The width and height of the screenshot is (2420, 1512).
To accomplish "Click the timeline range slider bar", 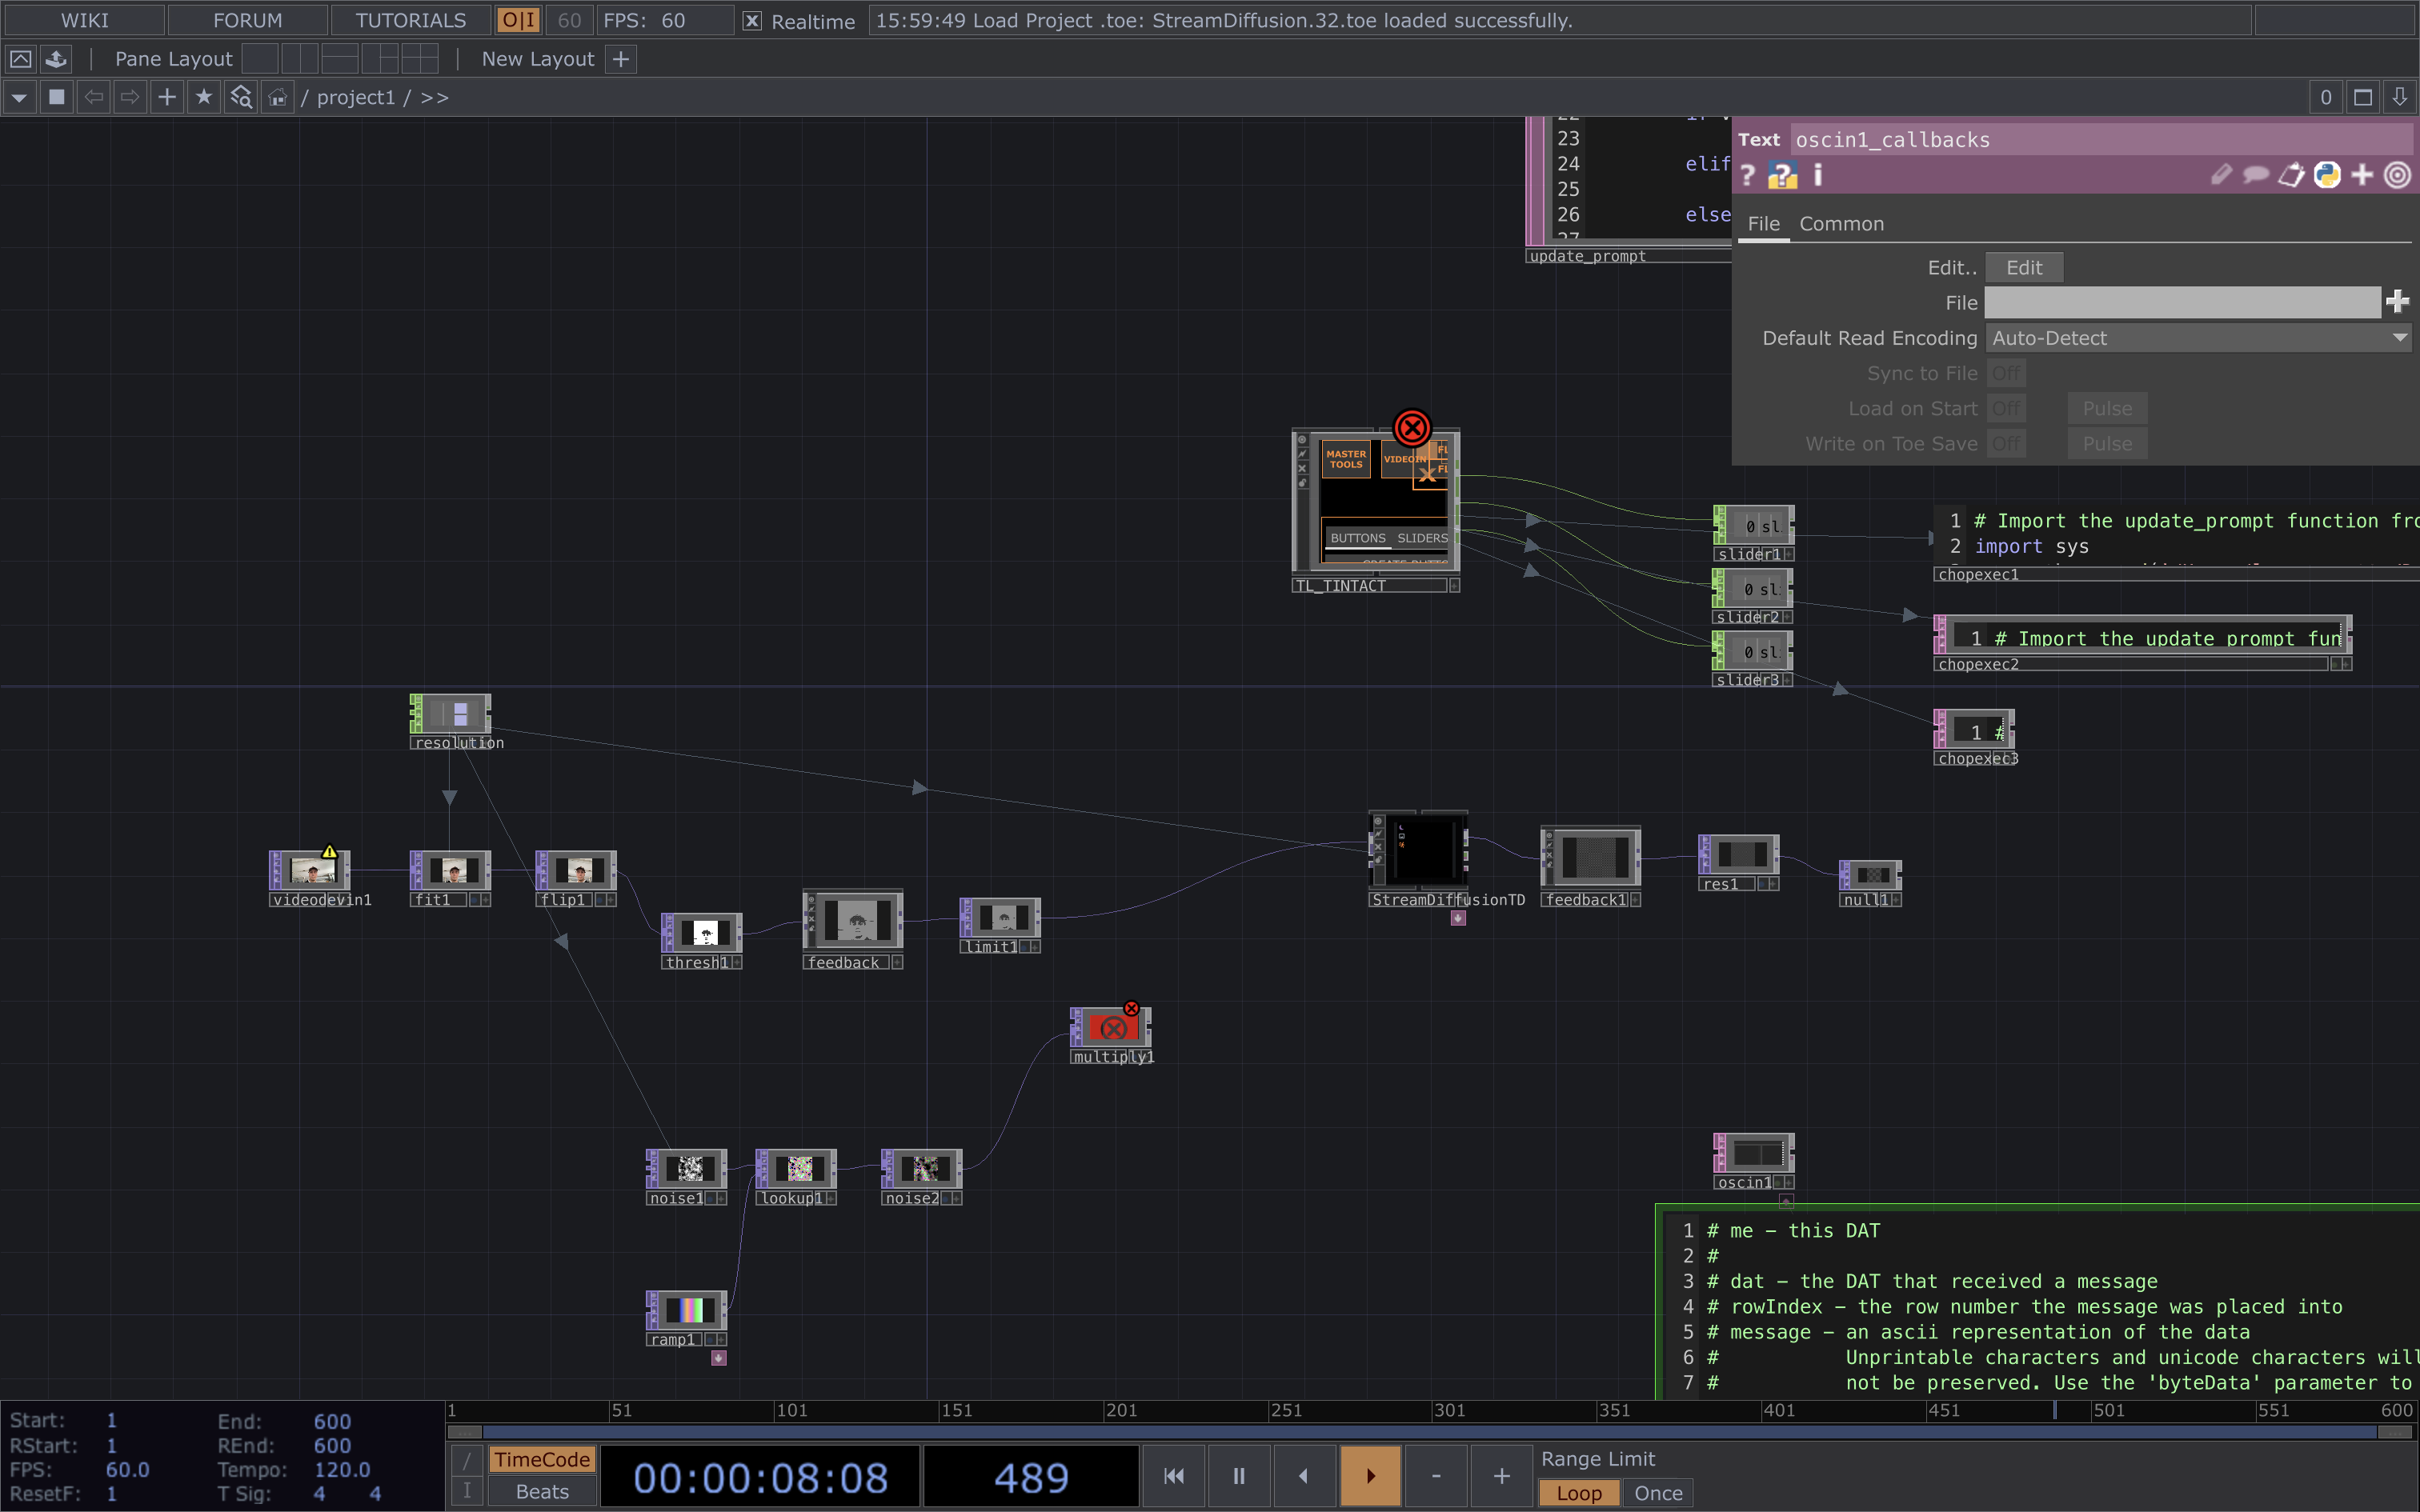I will point(1430,1432).
